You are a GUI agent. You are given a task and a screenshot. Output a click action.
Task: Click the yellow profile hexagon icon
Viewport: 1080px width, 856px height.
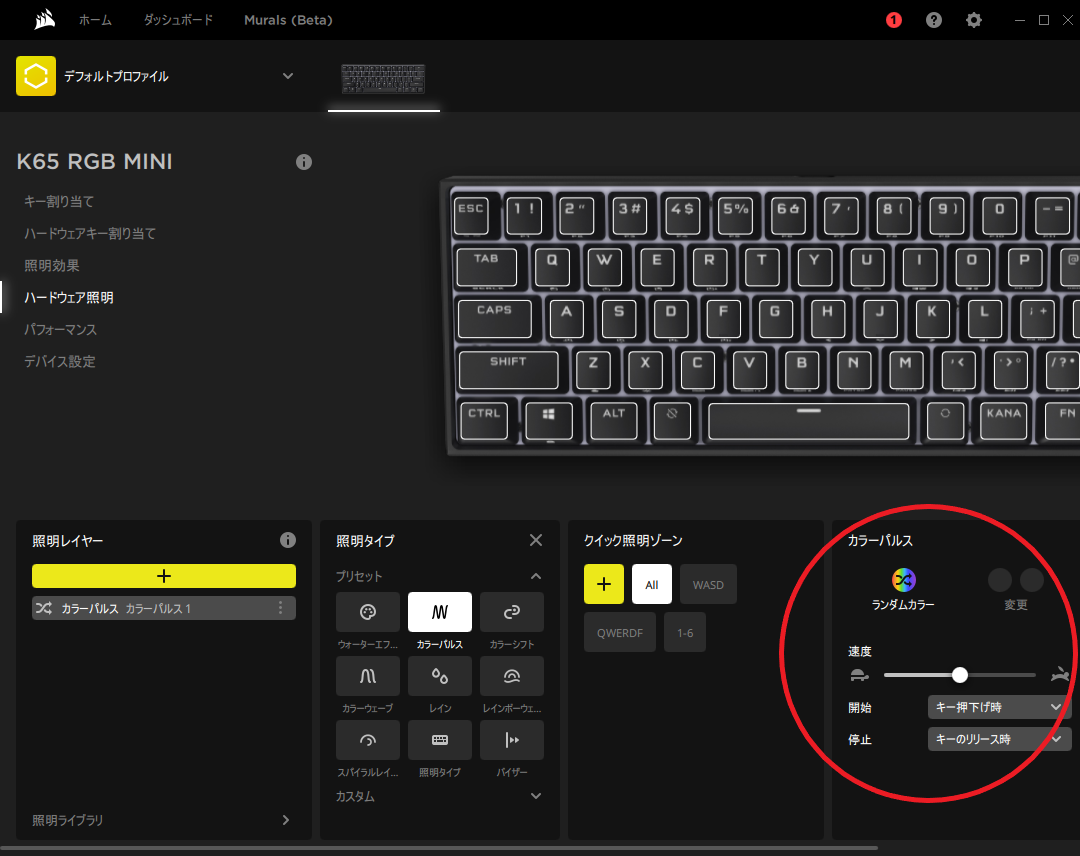tap(36, 76)
